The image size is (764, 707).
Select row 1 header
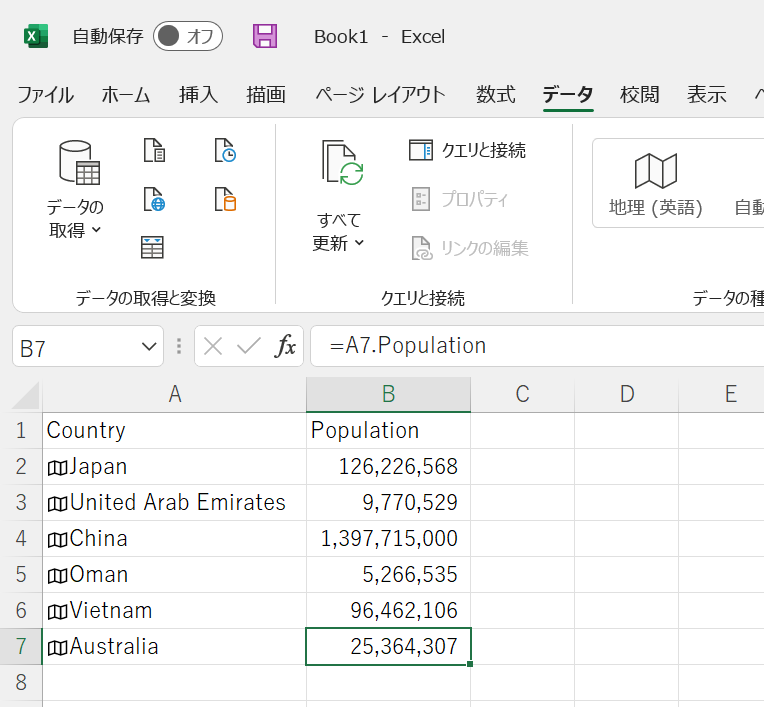click(21, 431)
